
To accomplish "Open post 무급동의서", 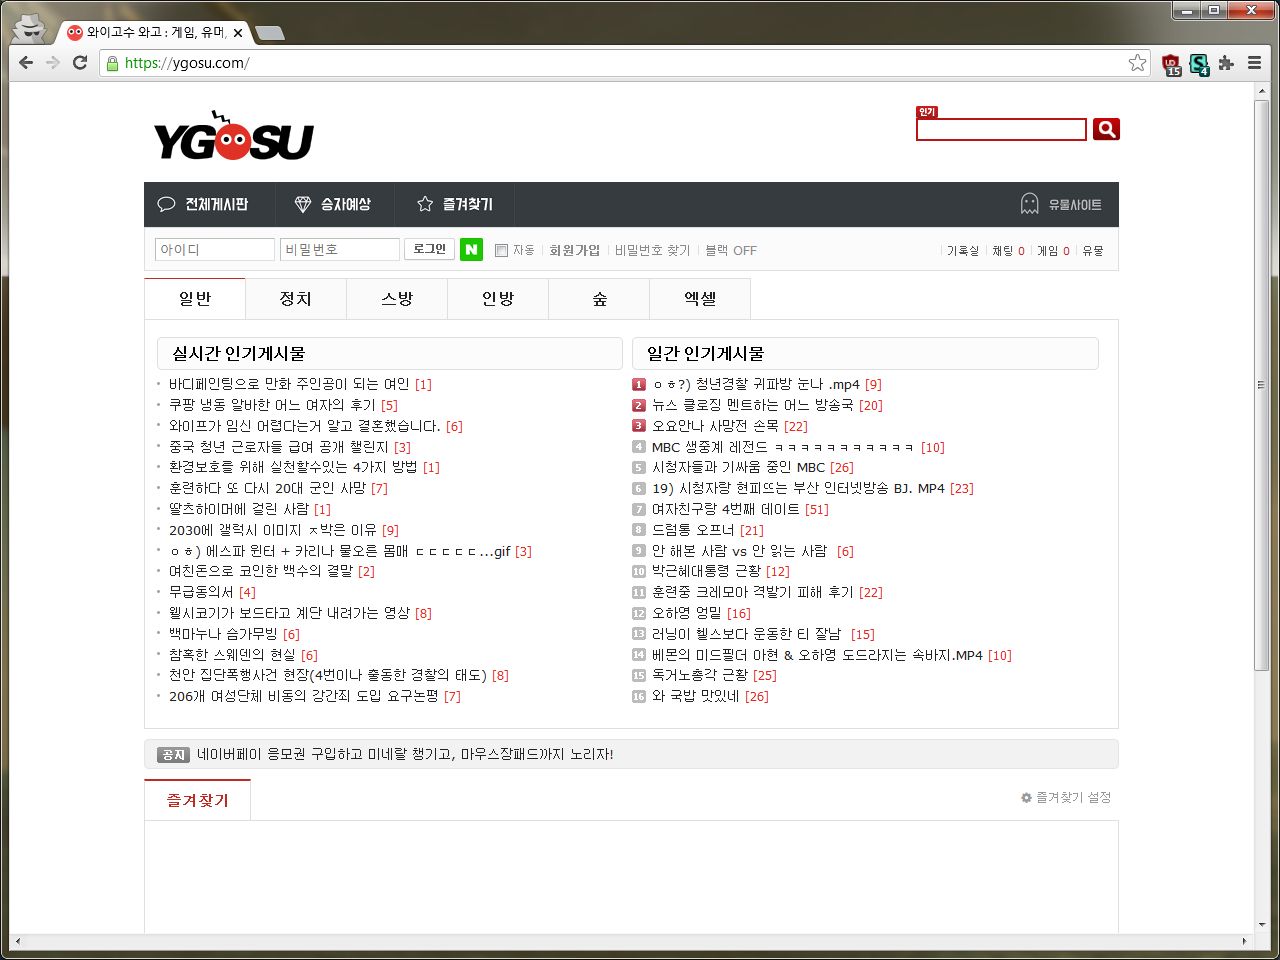I will (201, 592).
